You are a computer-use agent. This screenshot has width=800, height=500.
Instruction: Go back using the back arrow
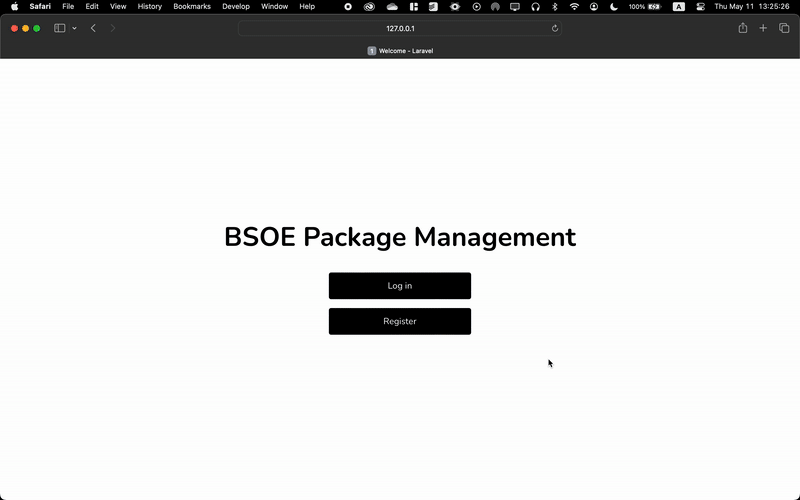coord(93,28)
